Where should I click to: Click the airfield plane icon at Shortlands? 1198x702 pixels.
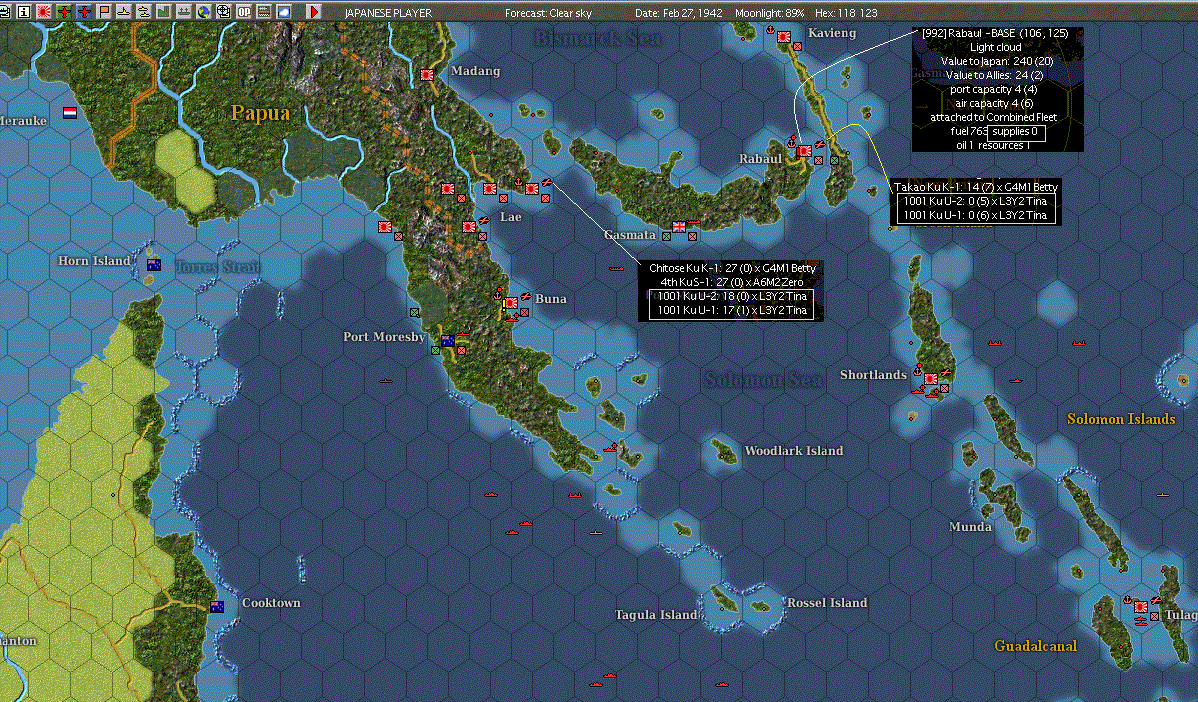click(x=945, y=372)
